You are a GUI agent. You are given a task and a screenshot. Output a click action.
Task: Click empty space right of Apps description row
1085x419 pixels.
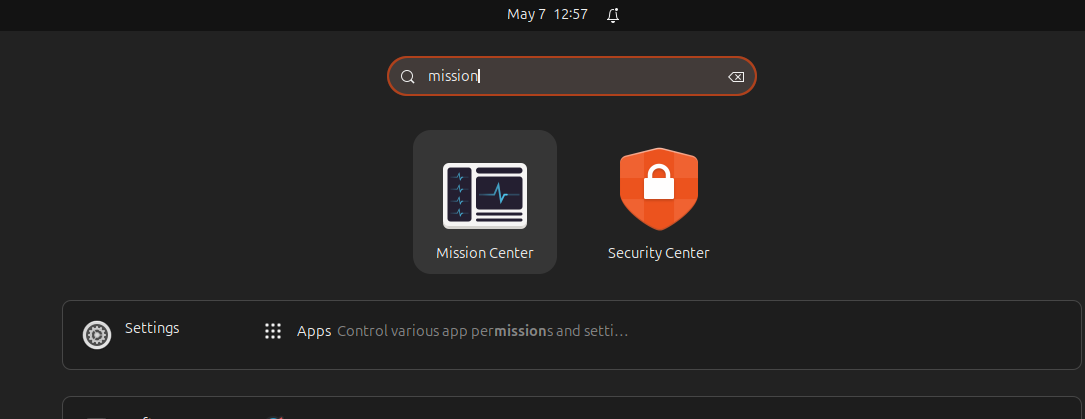coord(851,332)
